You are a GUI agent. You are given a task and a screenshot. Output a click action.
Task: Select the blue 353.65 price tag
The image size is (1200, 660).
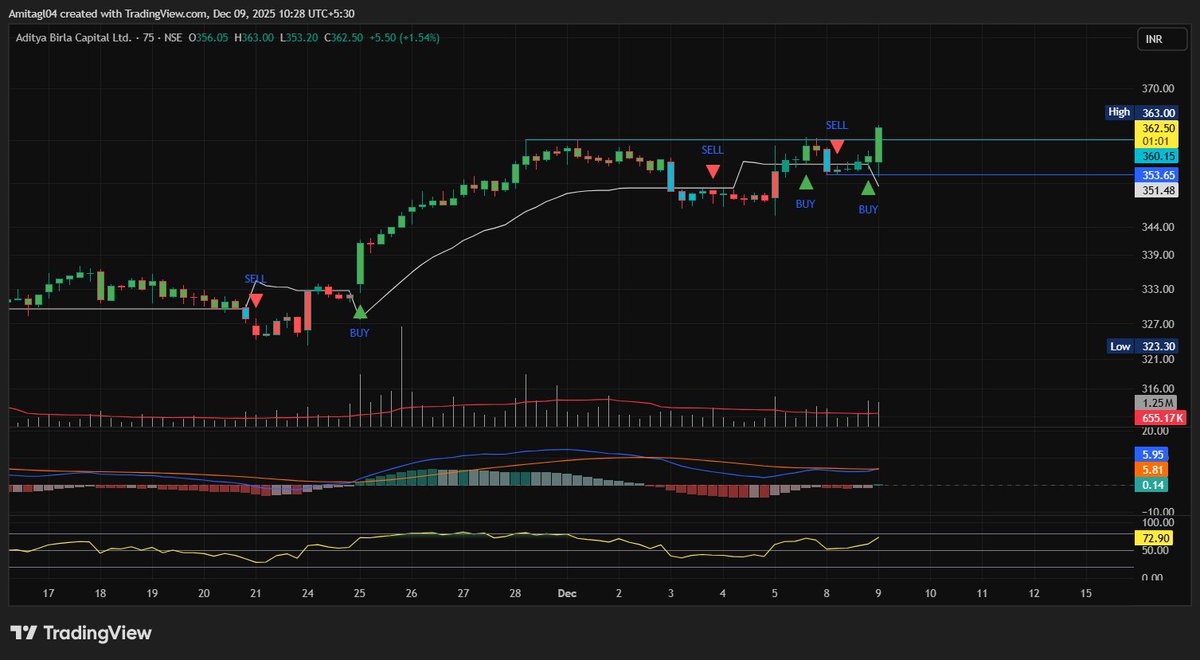1156,175
